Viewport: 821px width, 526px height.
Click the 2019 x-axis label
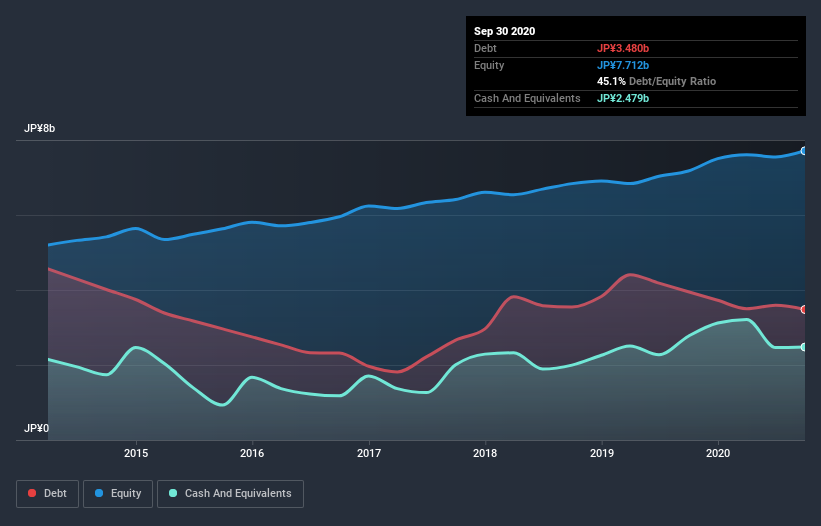click(602, 453)
